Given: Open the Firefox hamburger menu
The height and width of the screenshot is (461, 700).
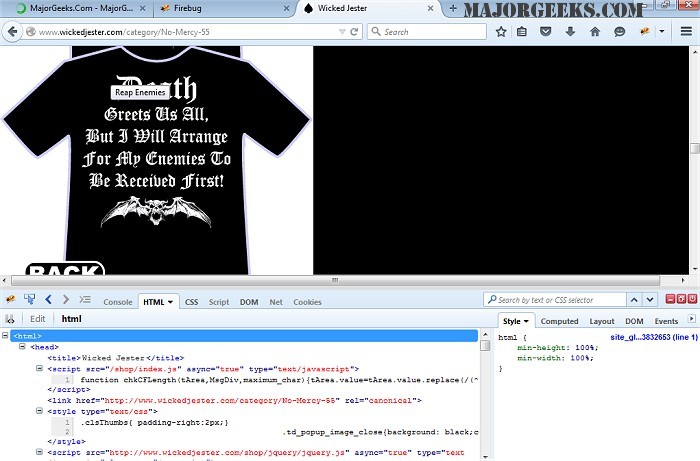Looking at the screenshot, I should pos(686,32).
